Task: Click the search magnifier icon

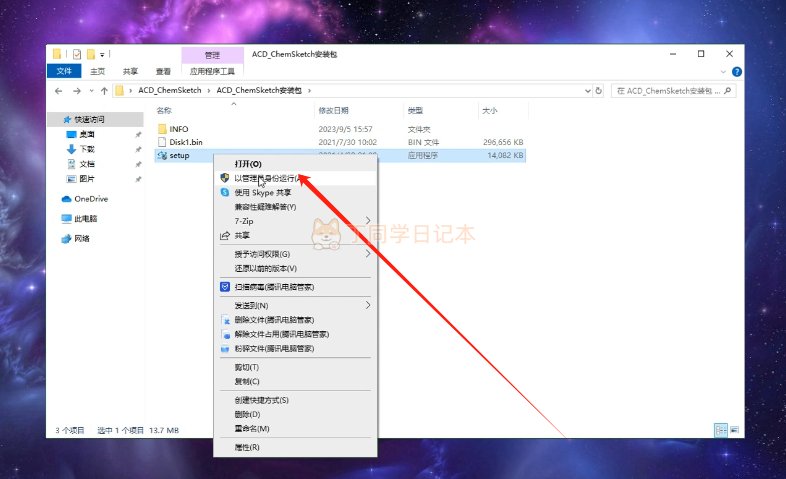Action: click(x=728, y=91)
